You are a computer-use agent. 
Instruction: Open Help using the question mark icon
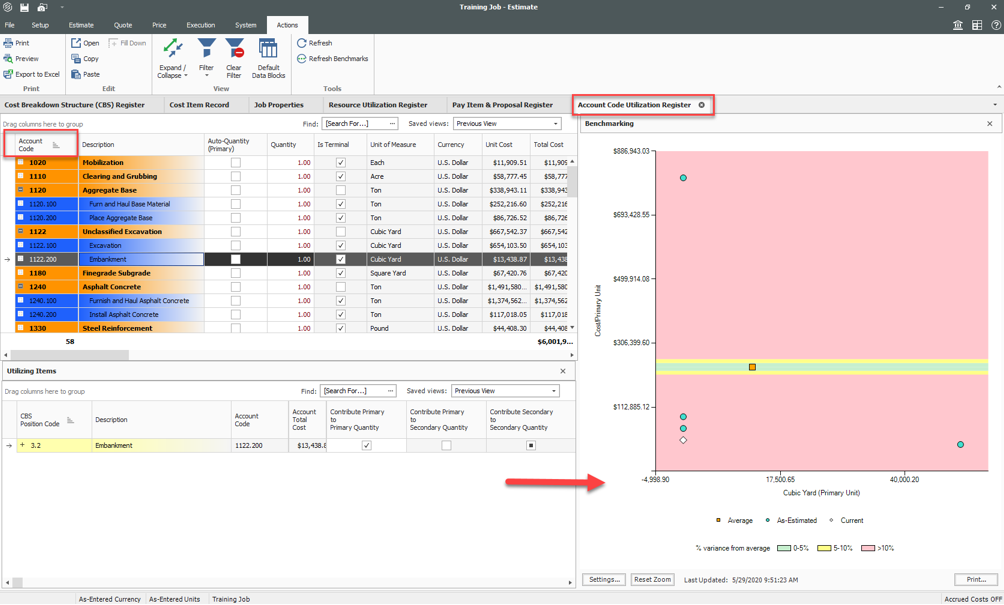click(995, 25)
